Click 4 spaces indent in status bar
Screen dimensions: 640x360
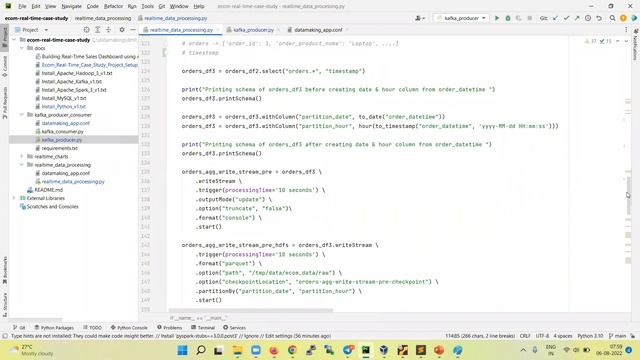[563, 336]
